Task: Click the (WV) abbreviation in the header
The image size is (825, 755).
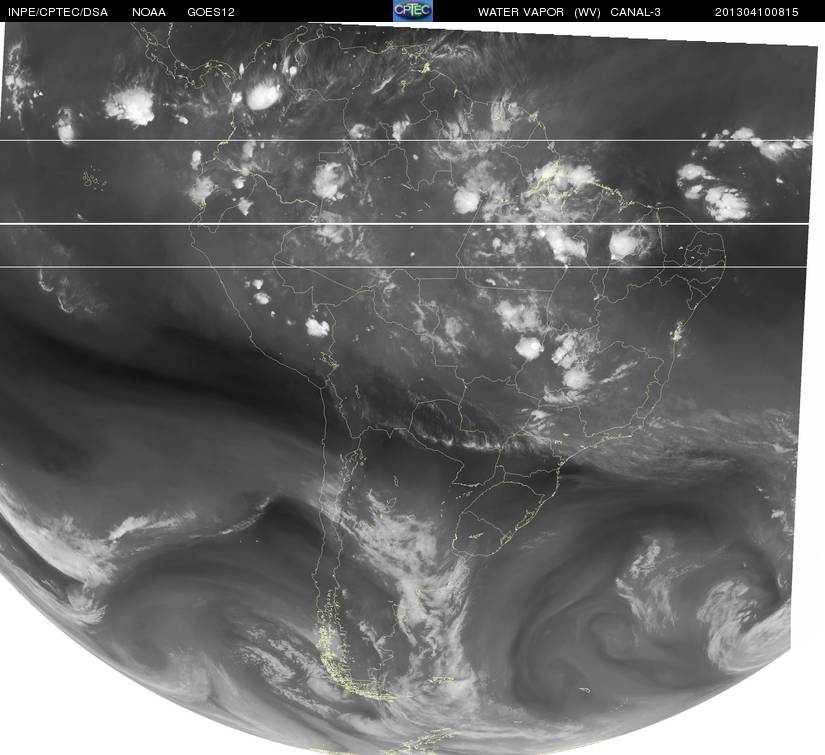Action: pos(587,12)
